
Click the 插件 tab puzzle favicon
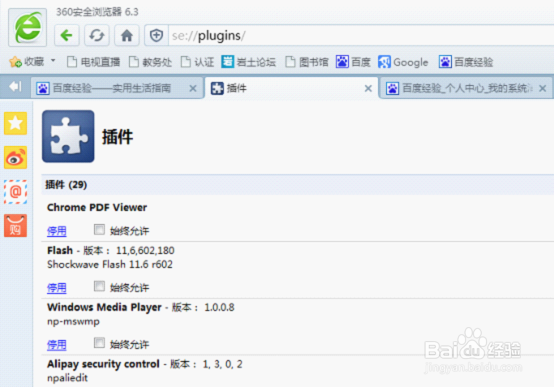[x=217, y=88]
